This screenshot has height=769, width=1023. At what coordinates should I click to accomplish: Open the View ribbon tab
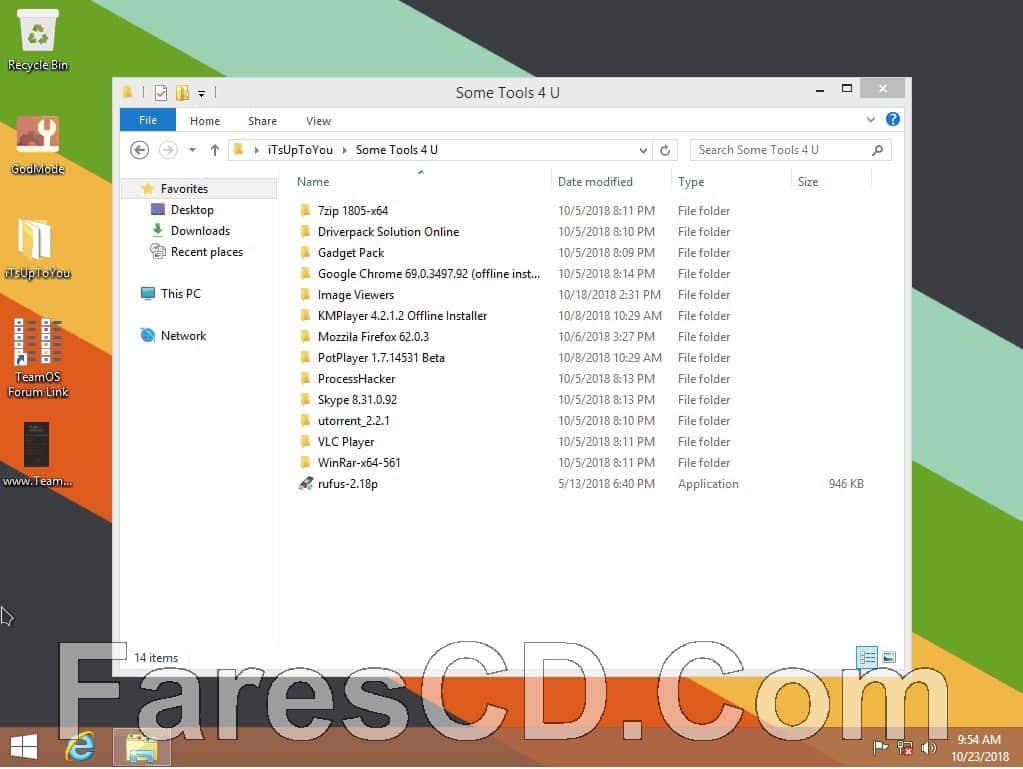coord(318,121)
